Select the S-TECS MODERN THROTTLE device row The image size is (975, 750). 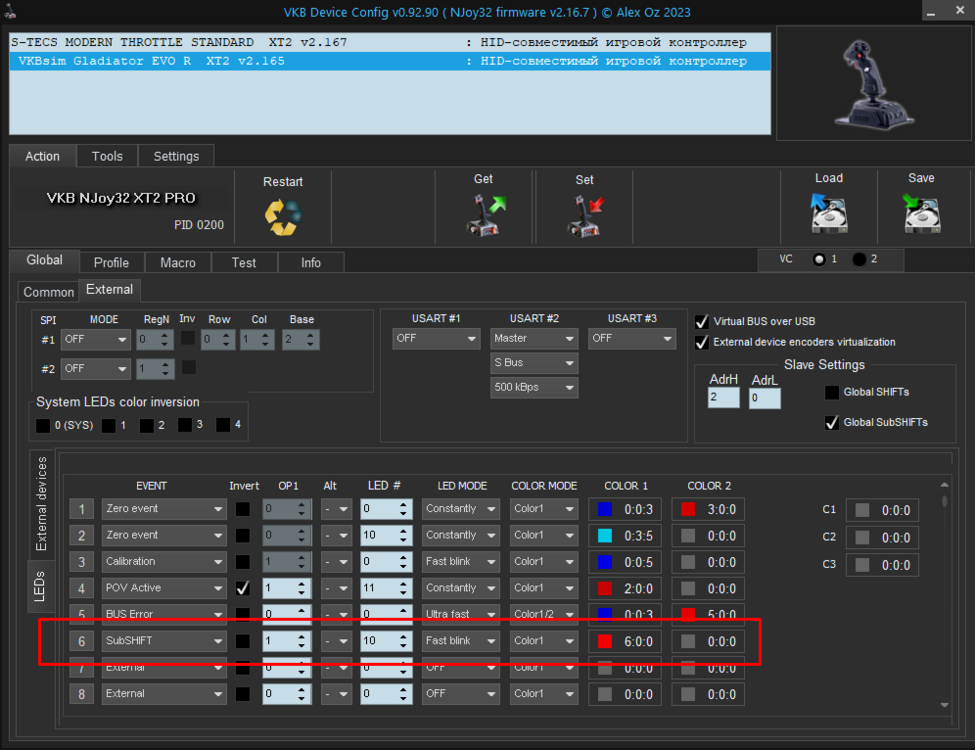[390, 42]
